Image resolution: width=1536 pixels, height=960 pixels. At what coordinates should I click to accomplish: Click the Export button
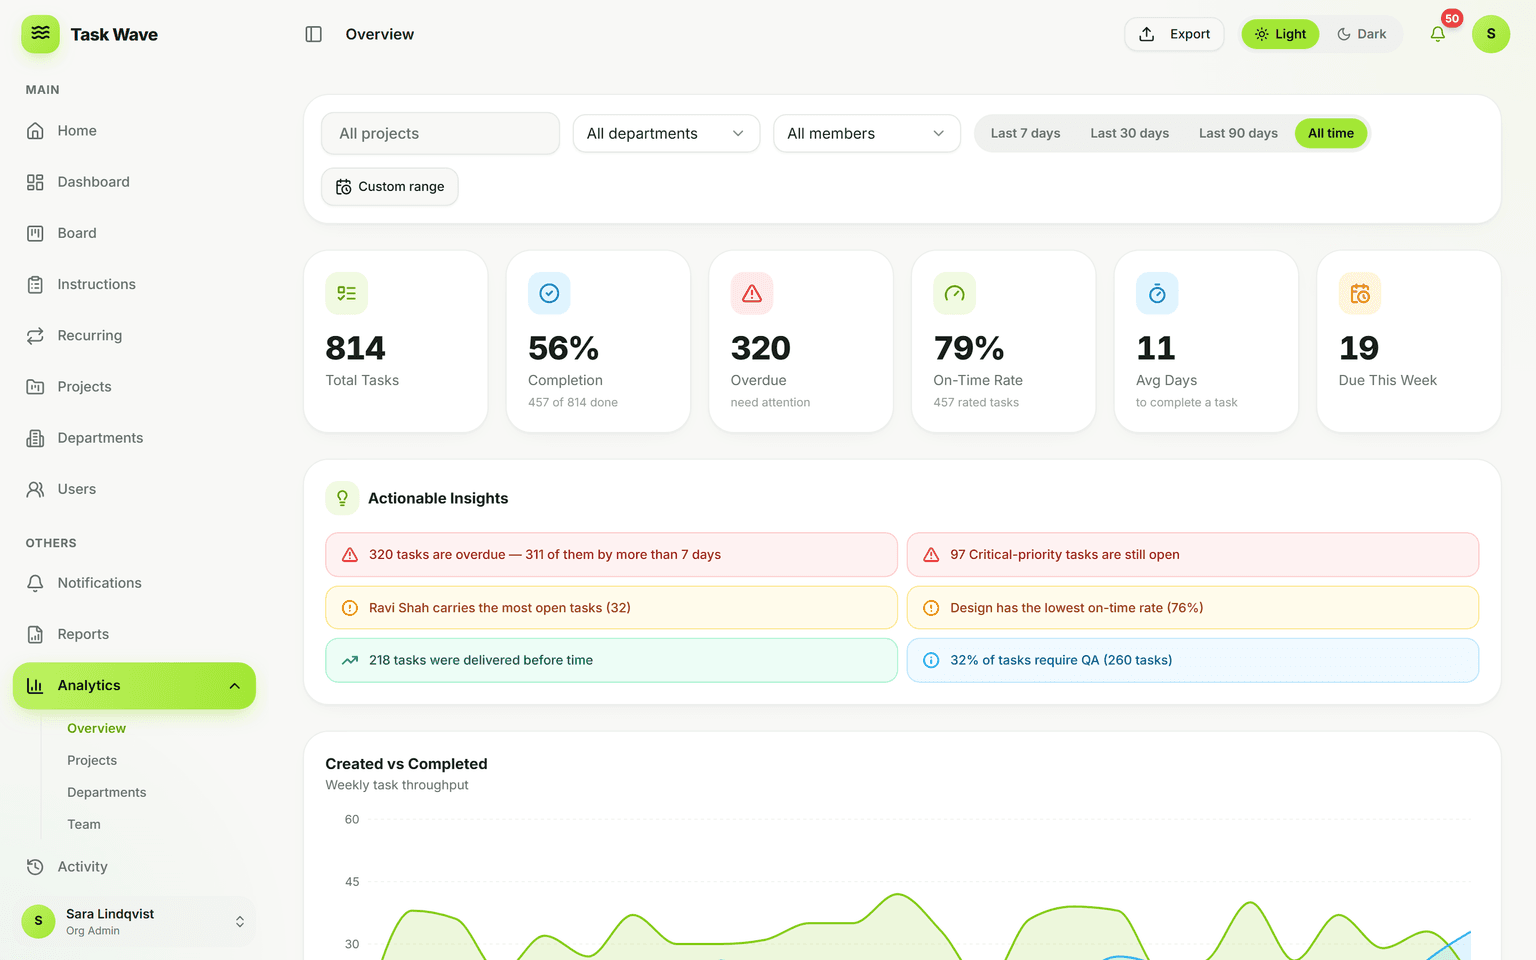(1174, 34)
